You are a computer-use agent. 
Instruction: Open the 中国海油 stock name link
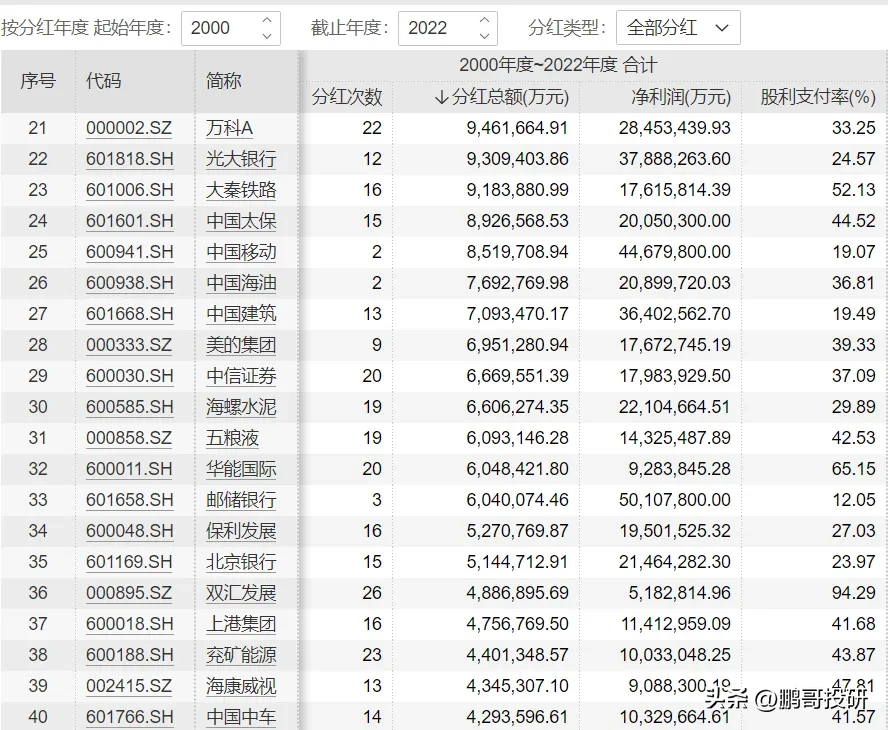coord(241,283)
